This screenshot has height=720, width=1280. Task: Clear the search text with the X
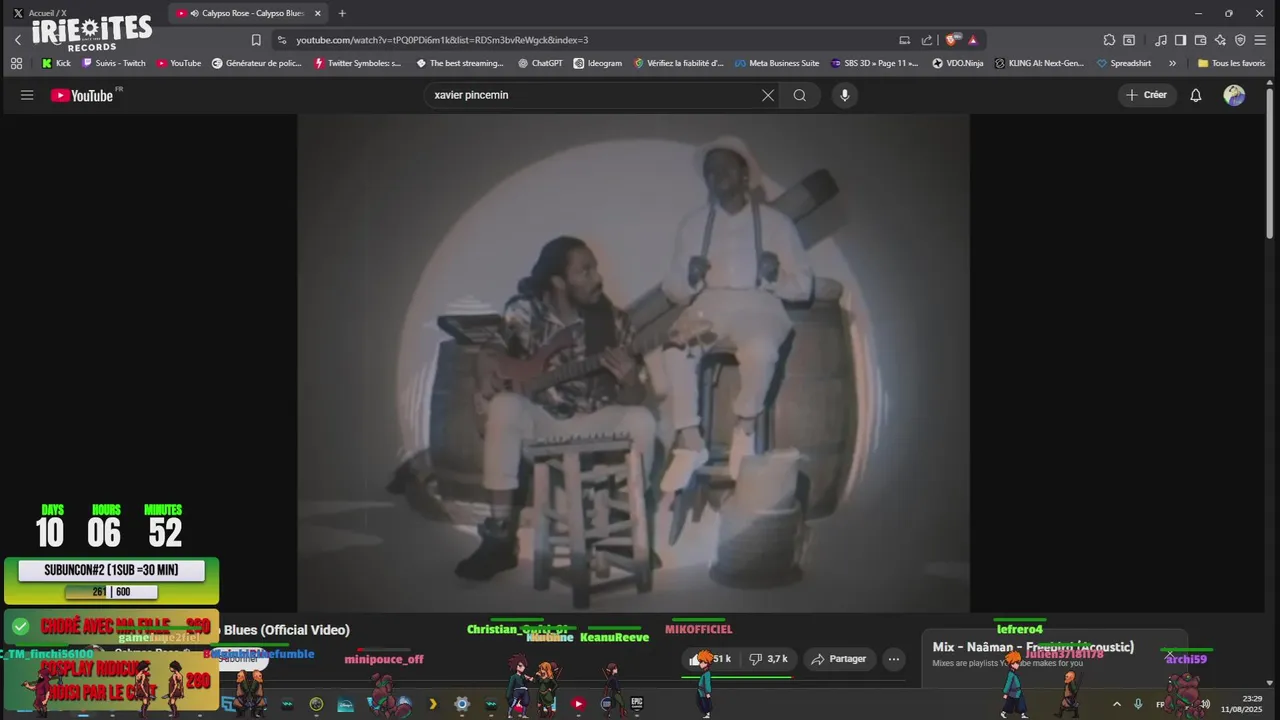[x=768, y=95]
